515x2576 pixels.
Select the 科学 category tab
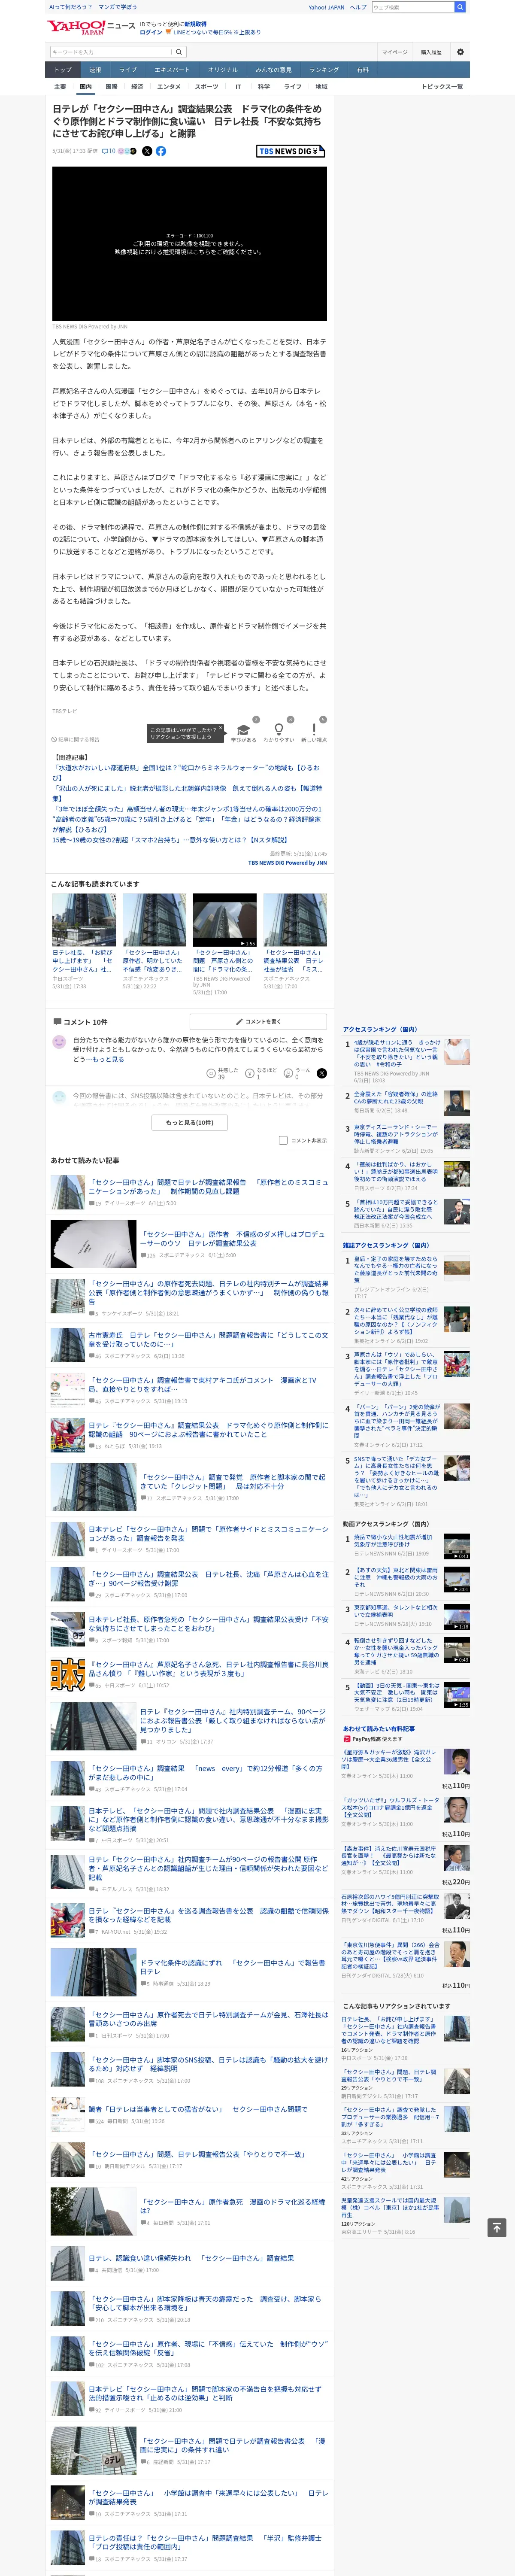point(264,87)
